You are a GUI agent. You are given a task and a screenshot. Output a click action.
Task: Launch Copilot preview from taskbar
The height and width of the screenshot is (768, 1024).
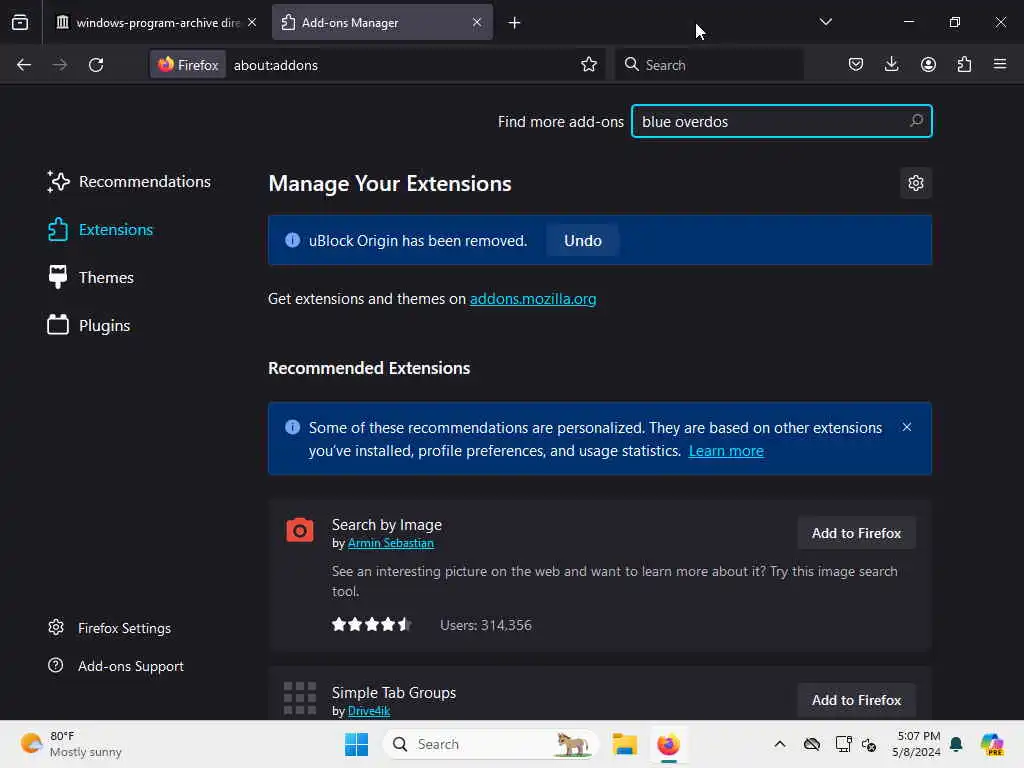tap(992, 744)
